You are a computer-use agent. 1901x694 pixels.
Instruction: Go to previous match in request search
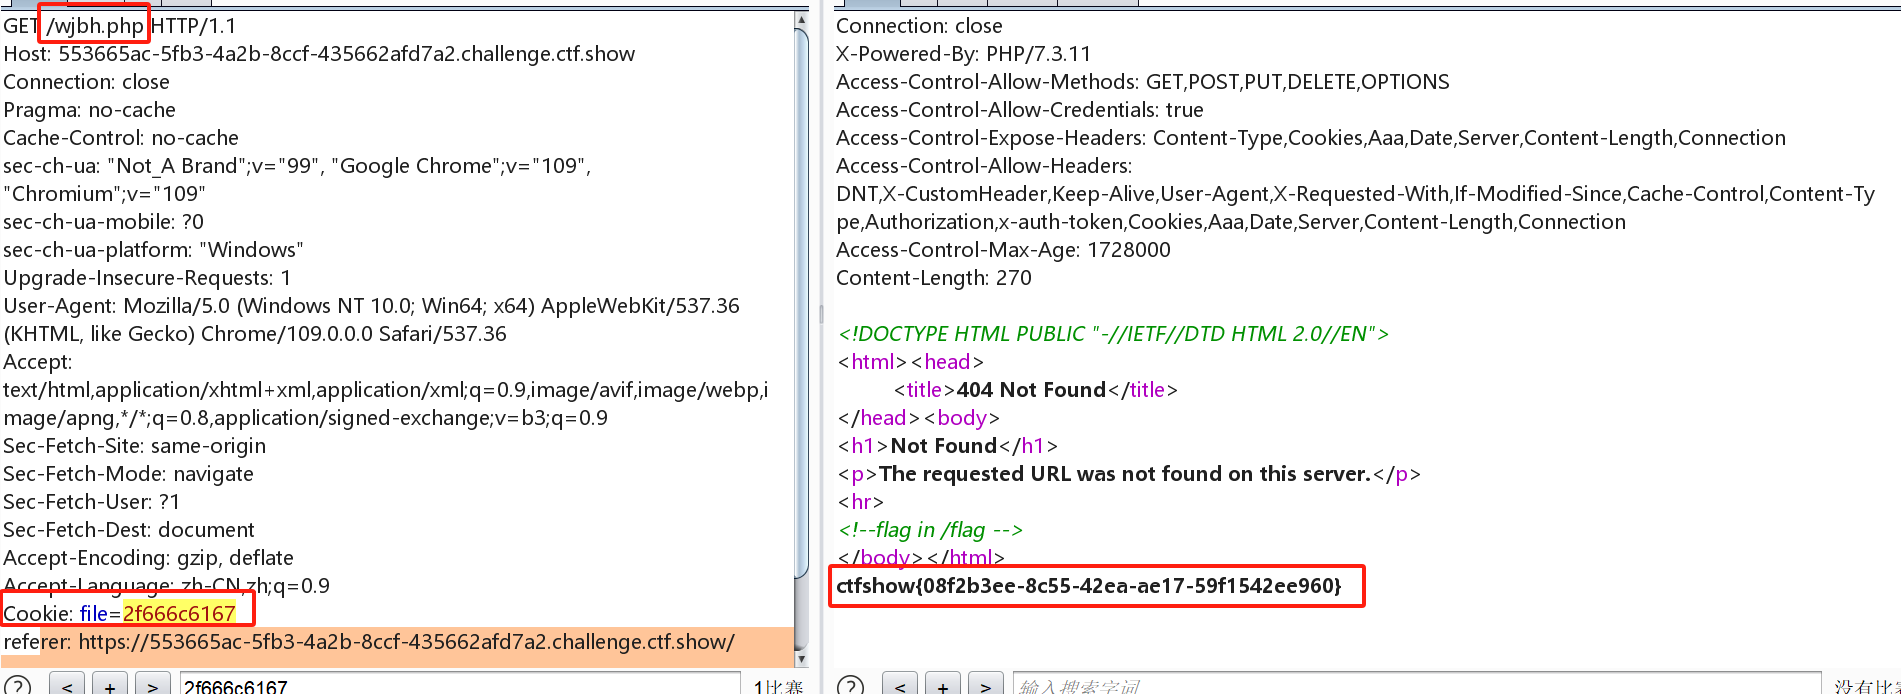point(67,686)
